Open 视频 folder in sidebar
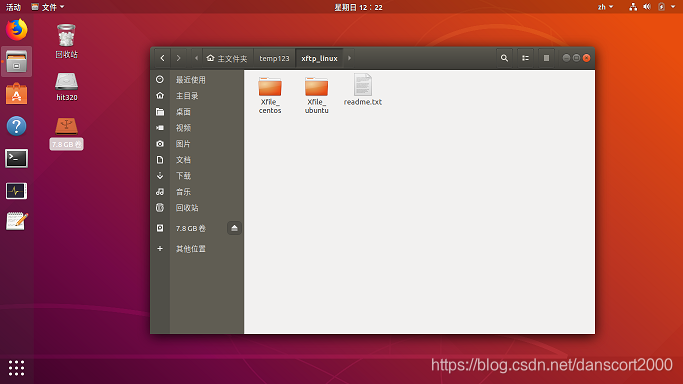The image size is (683, 384). pyautogui.click(x=197, y=128)
